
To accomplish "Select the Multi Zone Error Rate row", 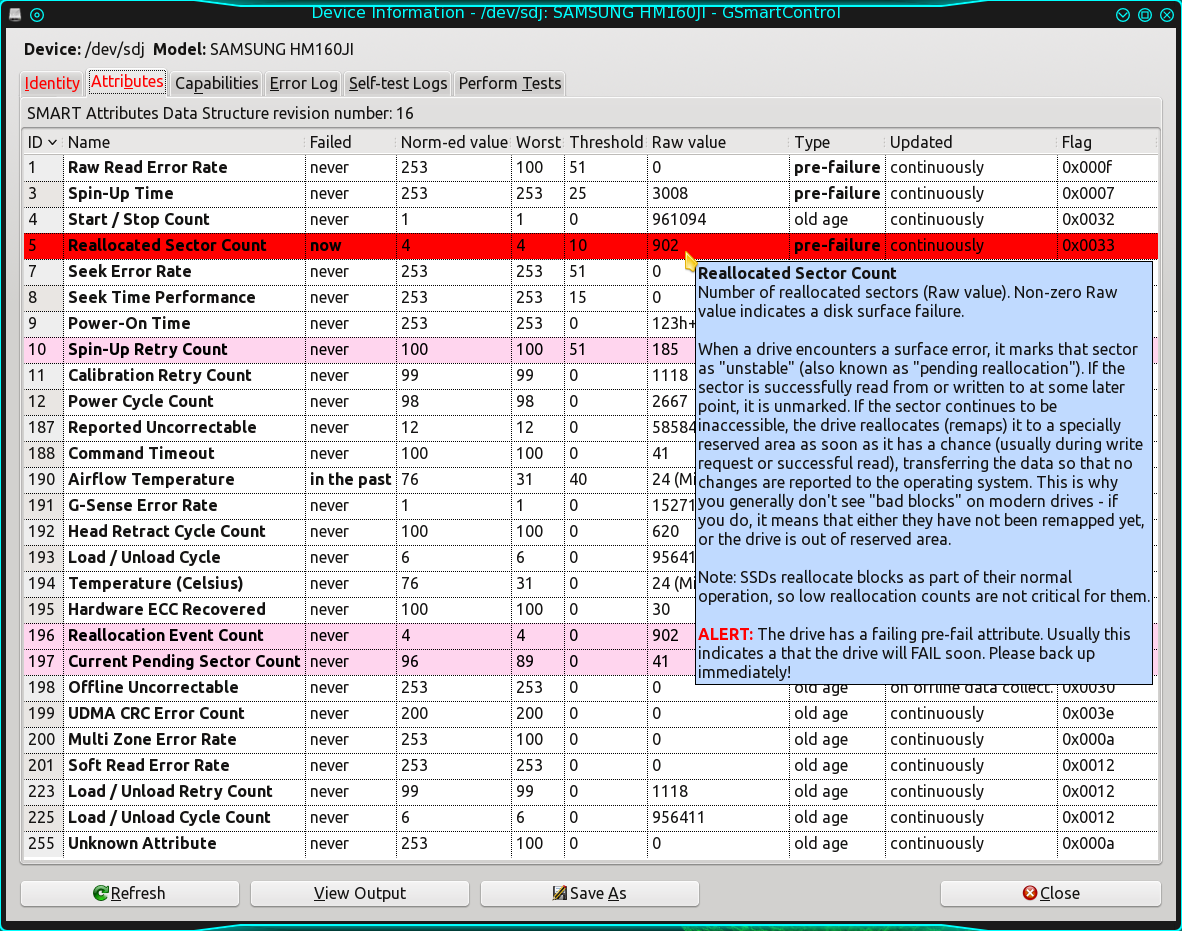I will tap(591, 740).
